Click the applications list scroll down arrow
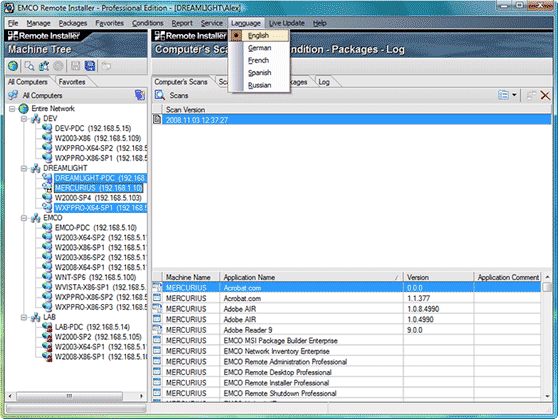 pos(547,396)
